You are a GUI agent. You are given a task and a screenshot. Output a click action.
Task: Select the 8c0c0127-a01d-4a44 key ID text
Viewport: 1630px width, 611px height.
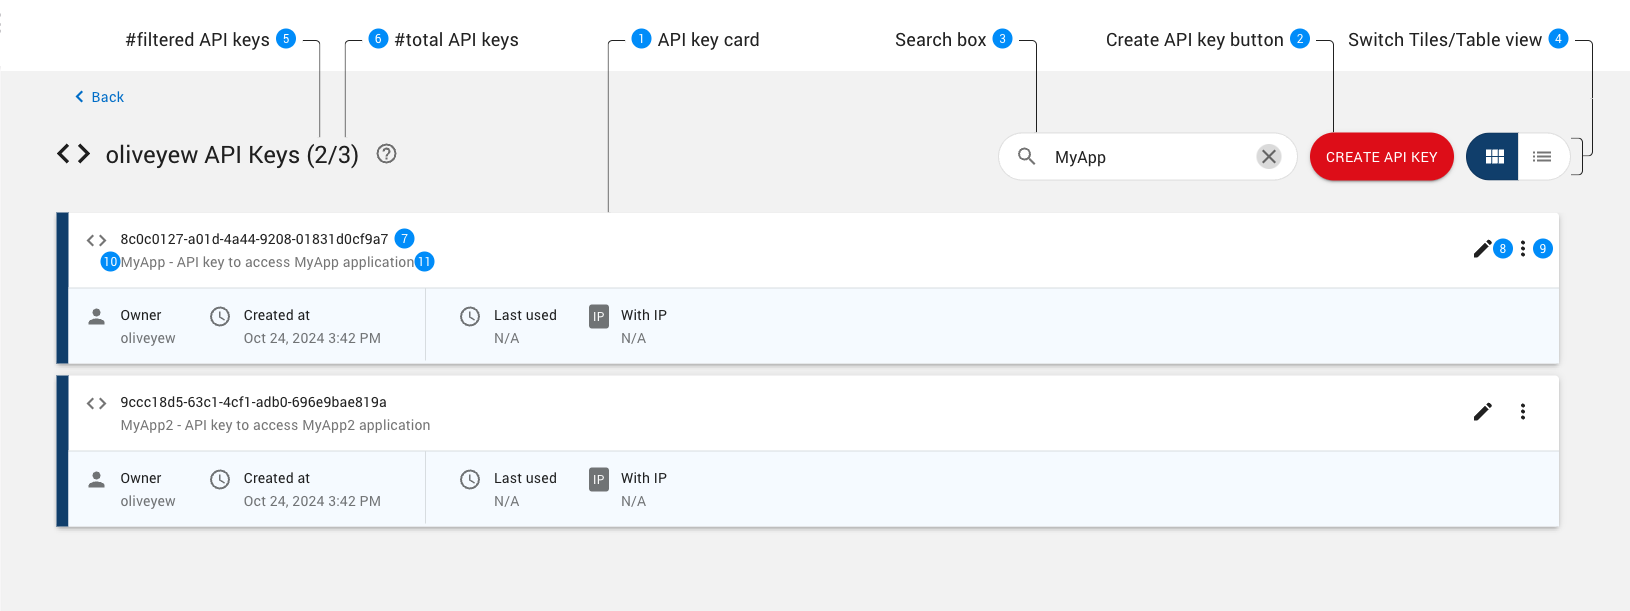tap(254, 239)
